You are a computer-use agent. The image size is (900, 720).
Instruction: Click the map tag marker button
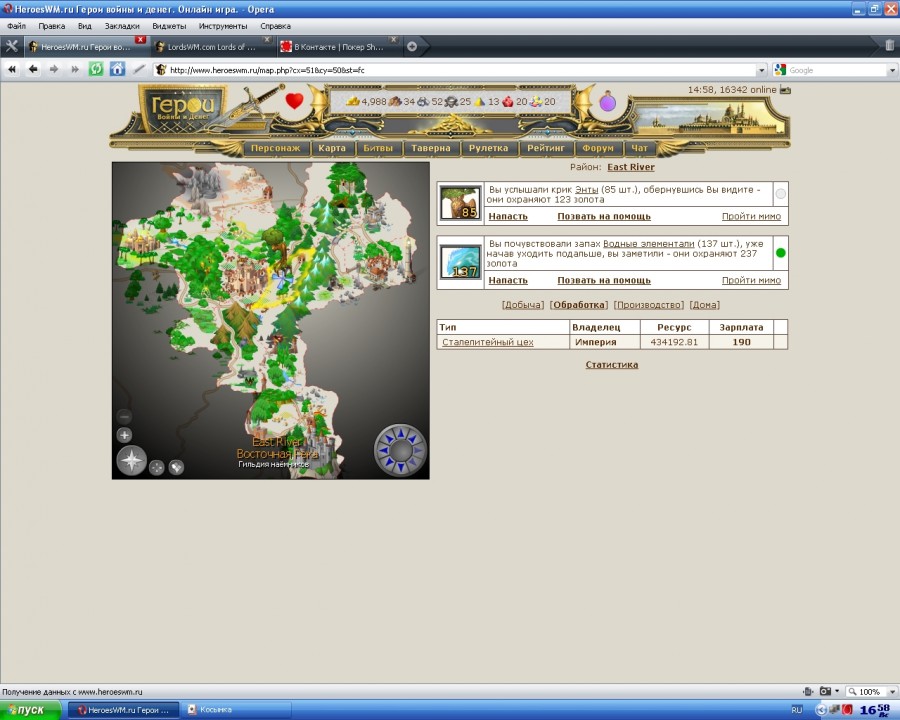click(176, 467)
